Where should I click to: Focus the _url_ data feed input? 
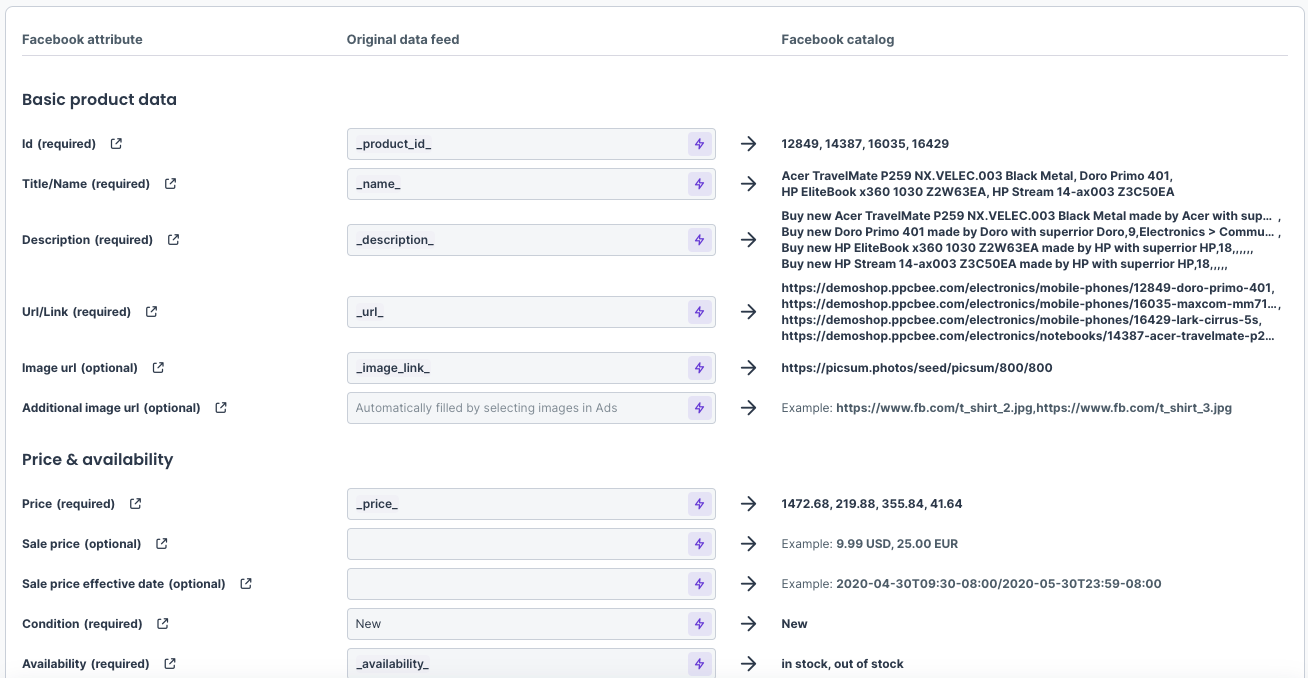(515, 312)
